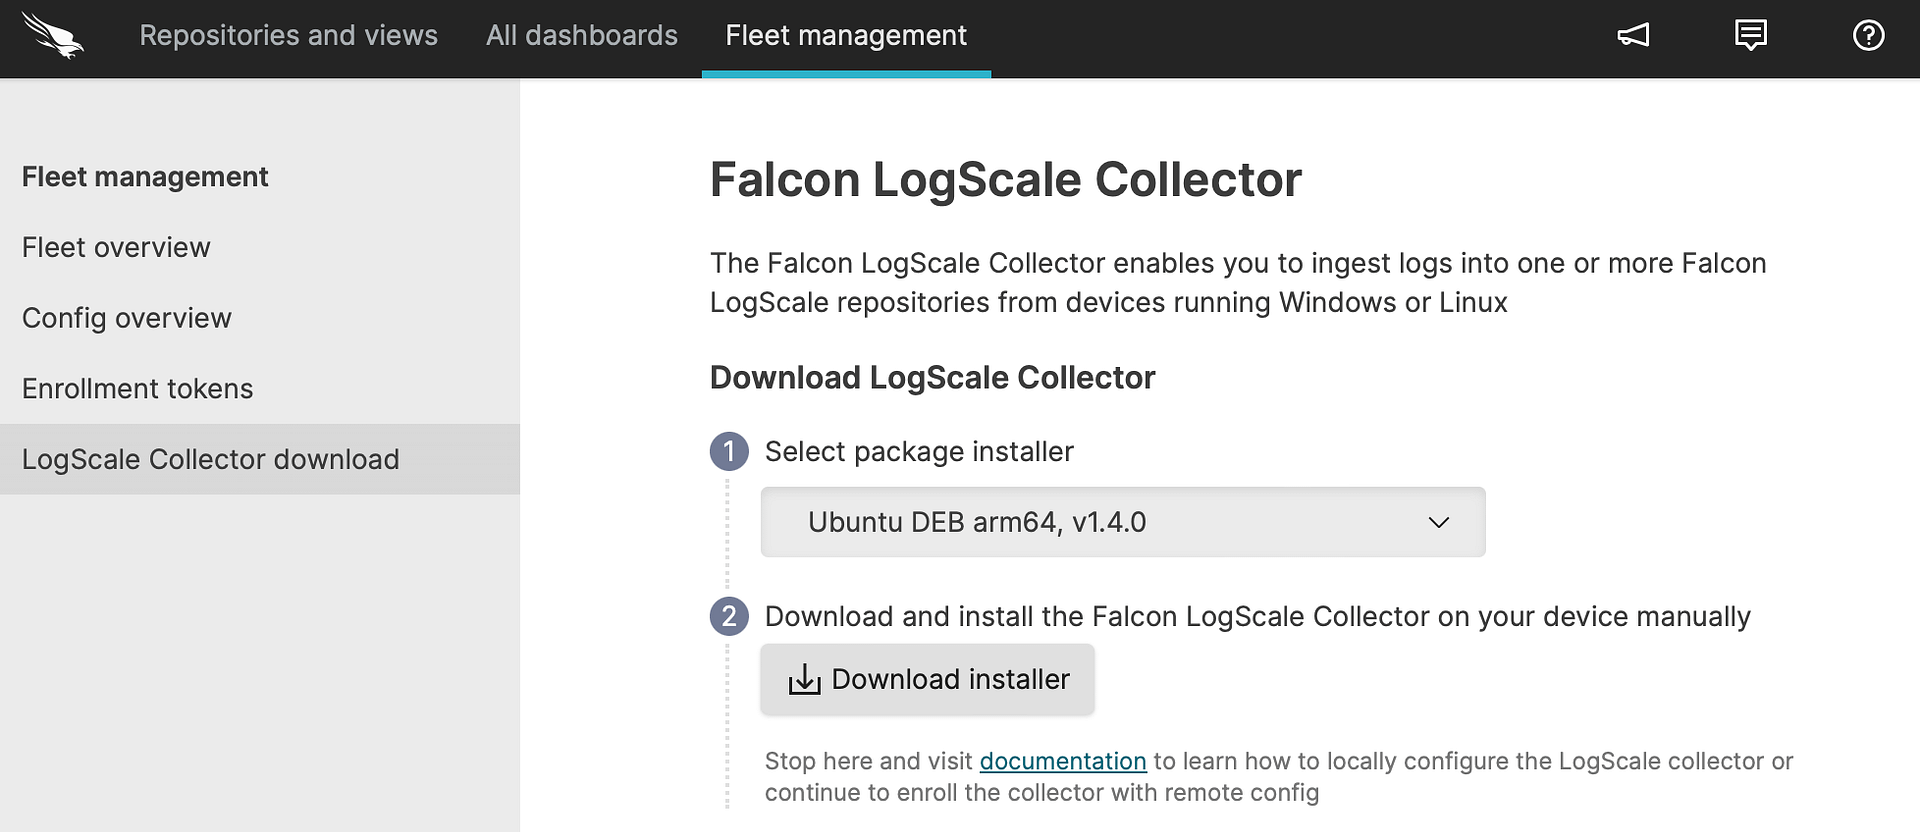
Task: Download the LogScale Collector installer
Action: tap(926, 679)
